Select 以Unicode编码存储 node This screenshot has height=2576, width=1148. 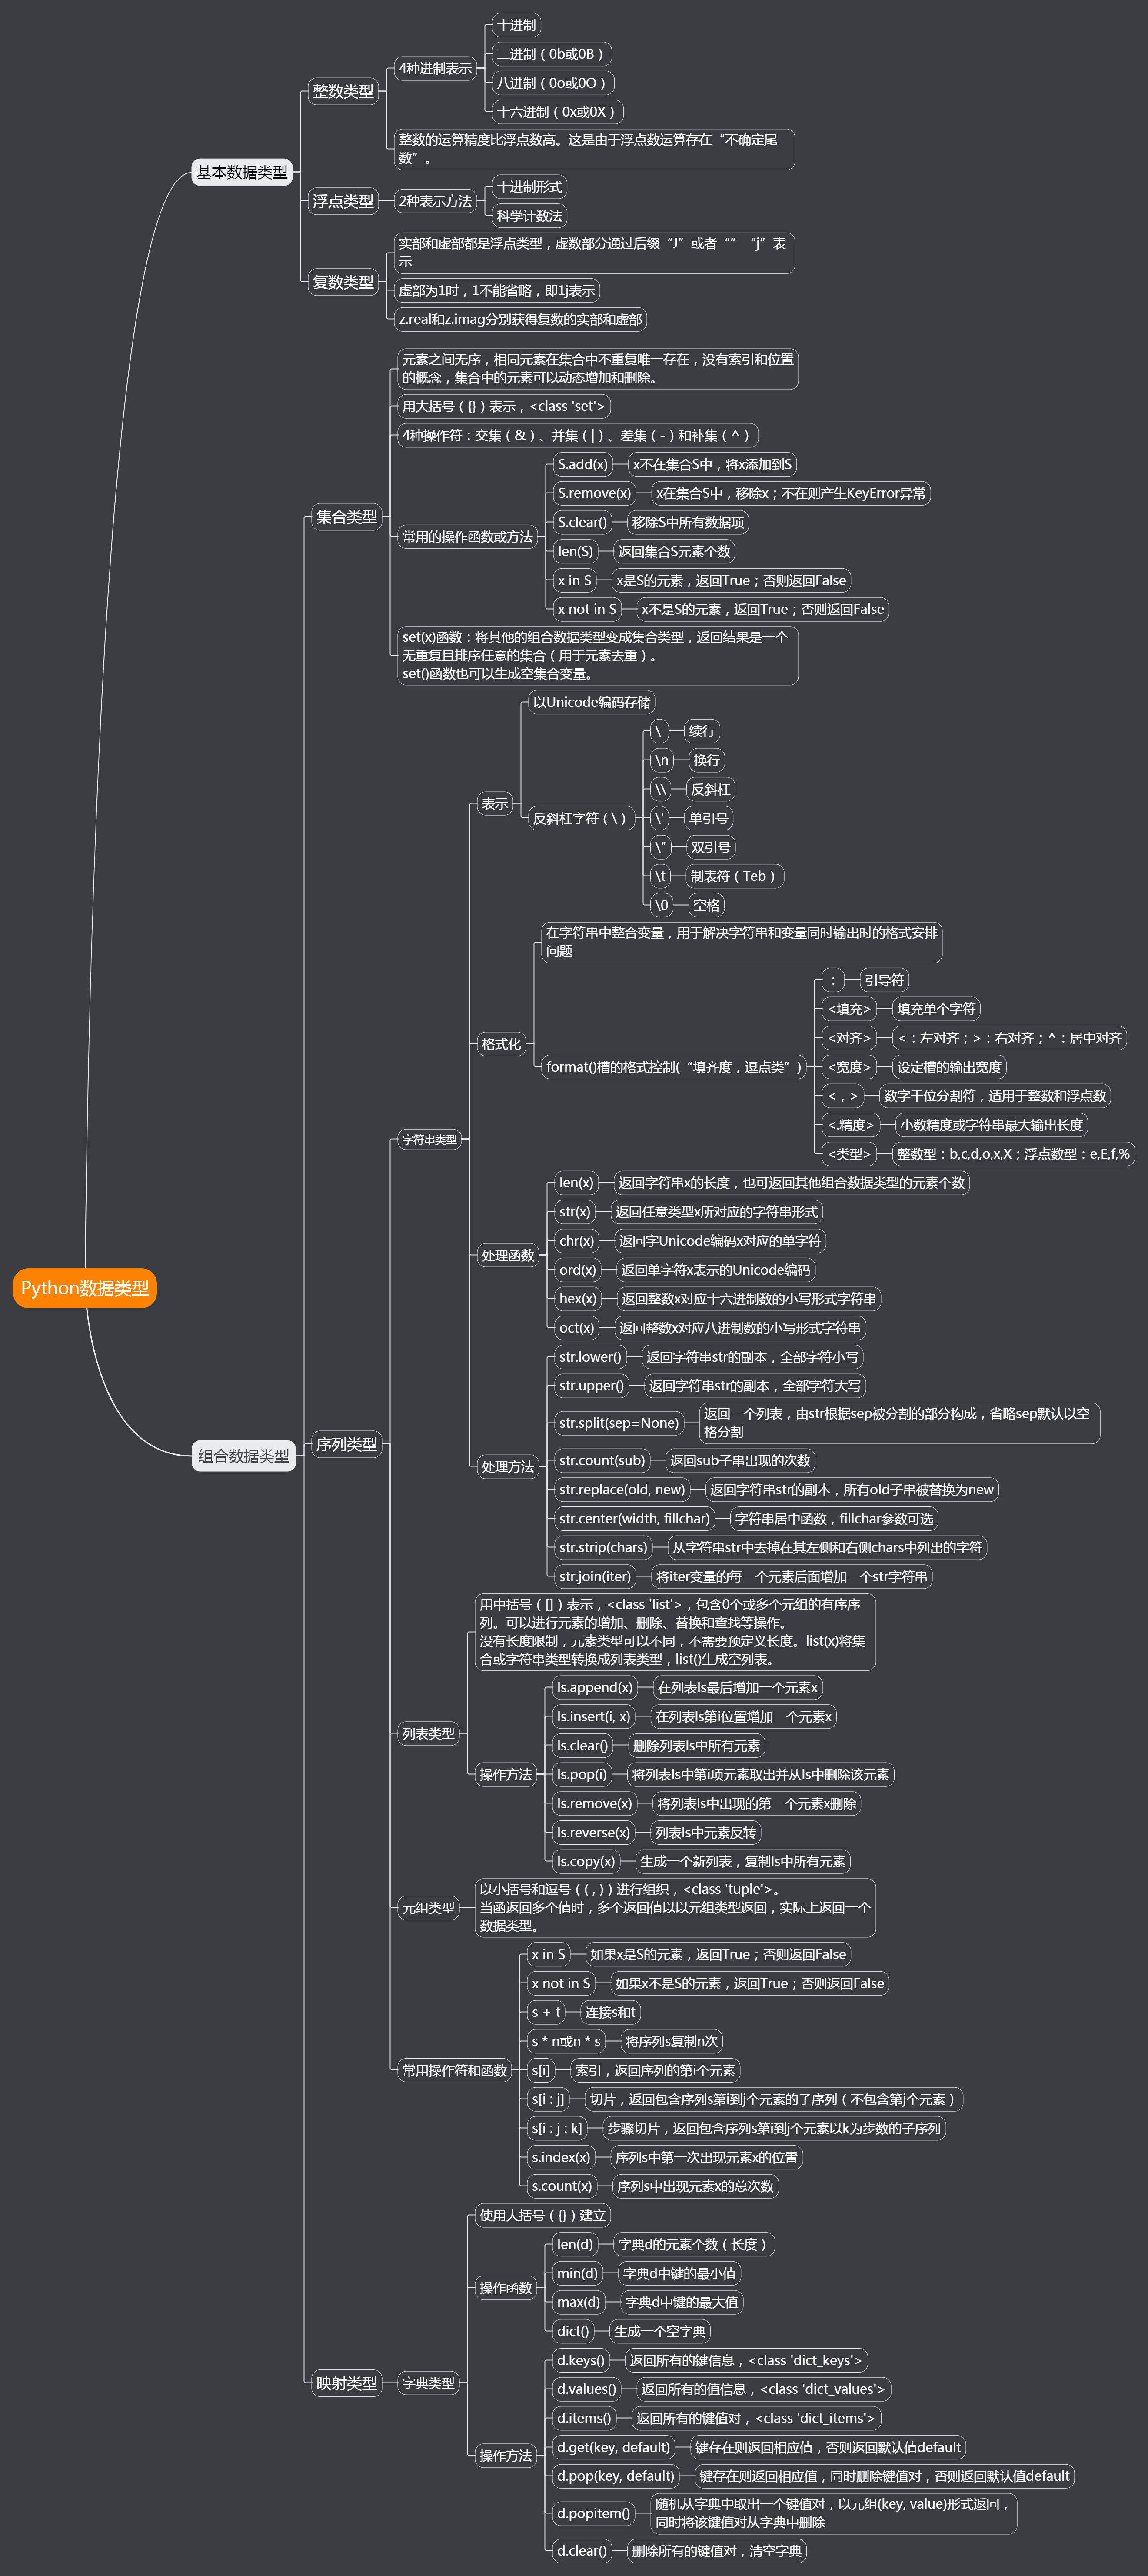pos(592,702)
